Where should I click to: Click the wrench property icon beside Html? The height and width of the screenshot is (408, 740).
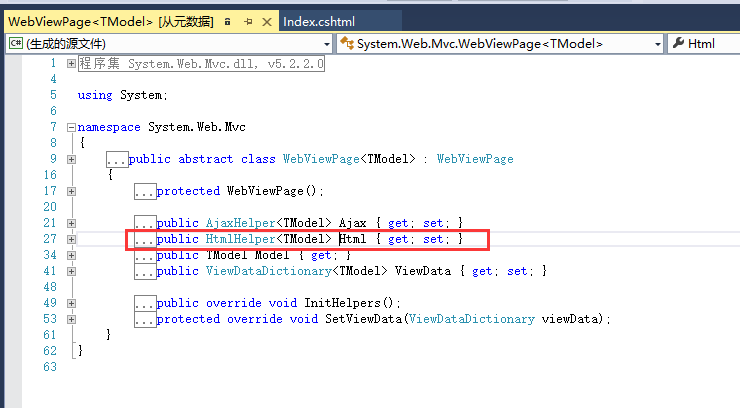(678, 43)
